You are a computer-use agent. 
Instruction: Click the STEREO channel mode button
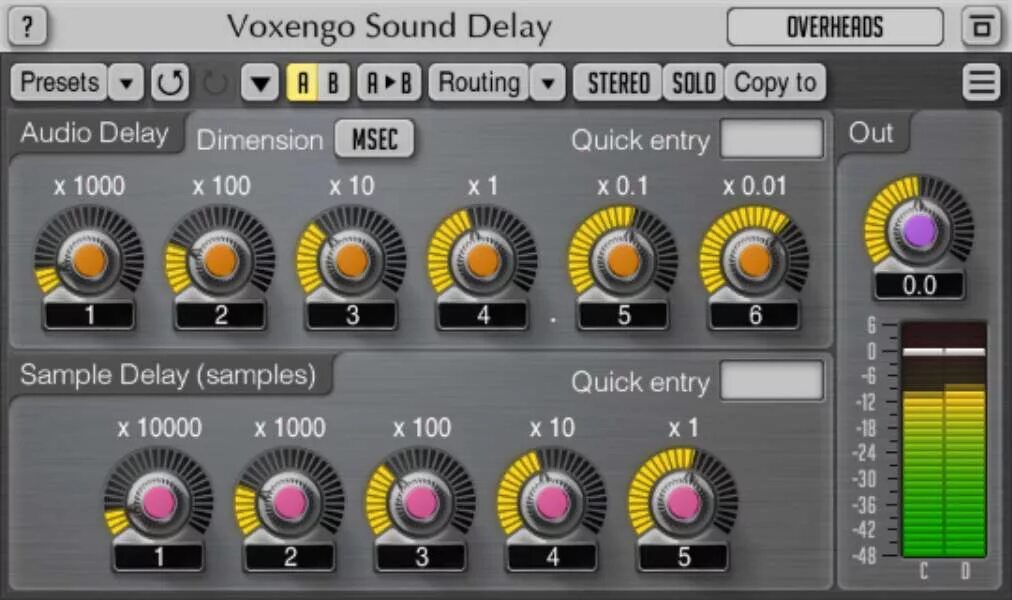618,83
